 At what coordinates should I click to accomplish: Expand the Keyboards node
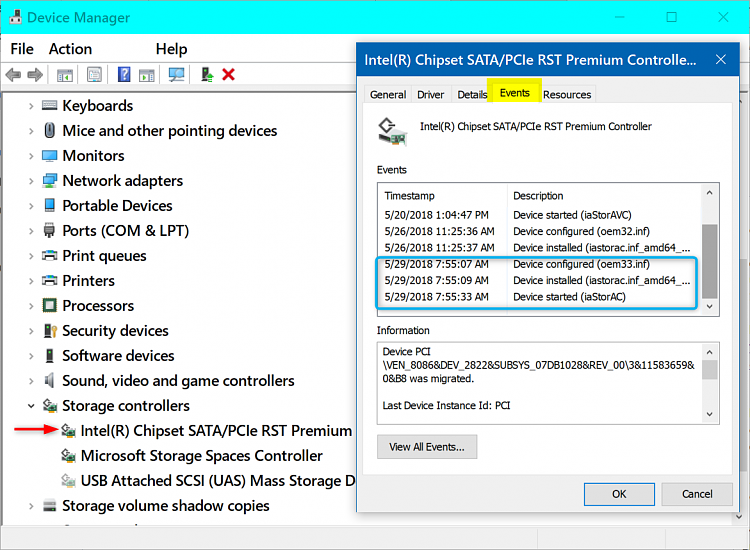coord(31,106)
